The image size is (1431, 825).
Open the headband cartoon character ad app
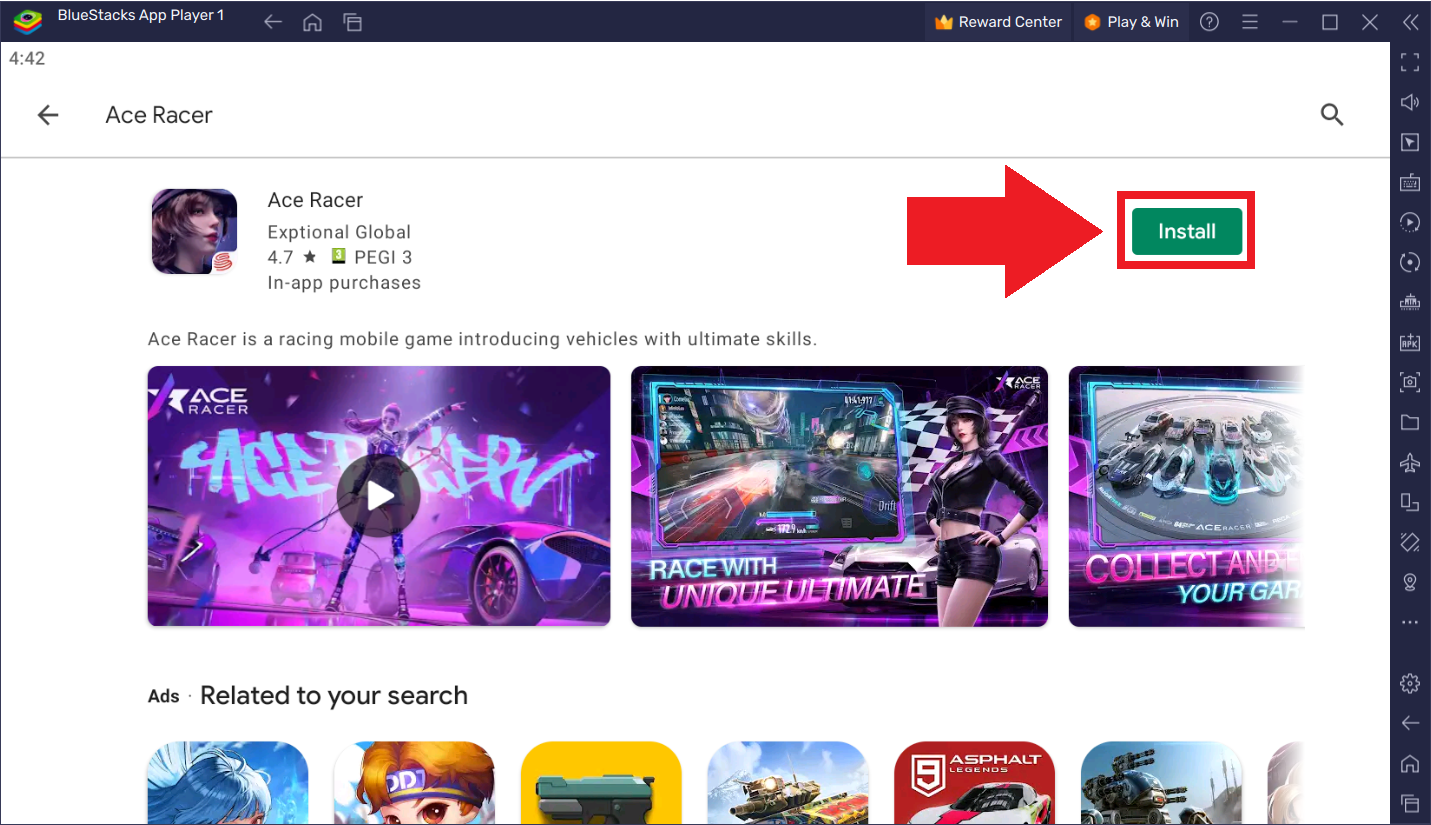coord(414,783)
